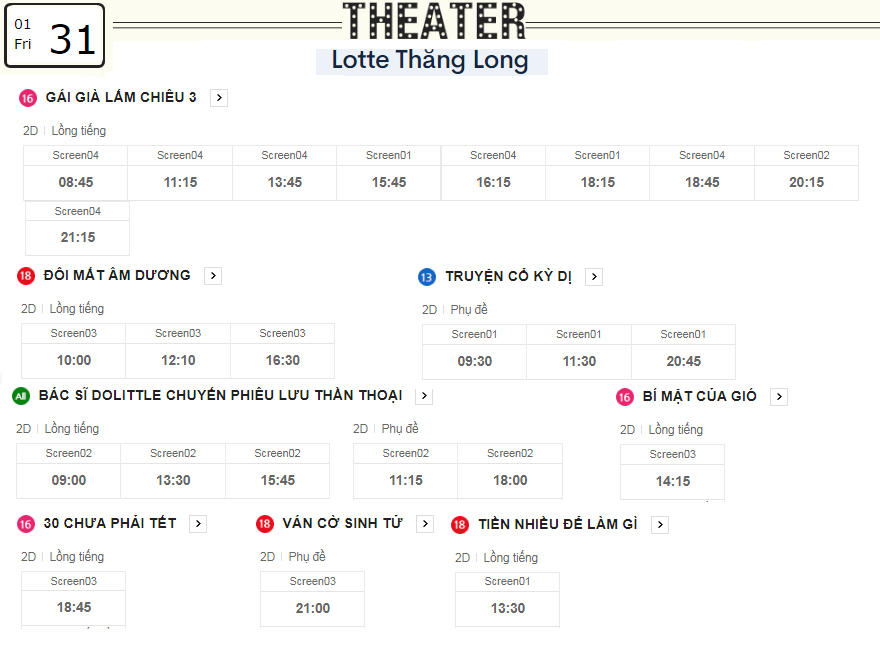Click the Fri 31 date box
Image resolution: width=880 pixels, height=646 pixels.
pyautogui.click(x=54, y=35)
